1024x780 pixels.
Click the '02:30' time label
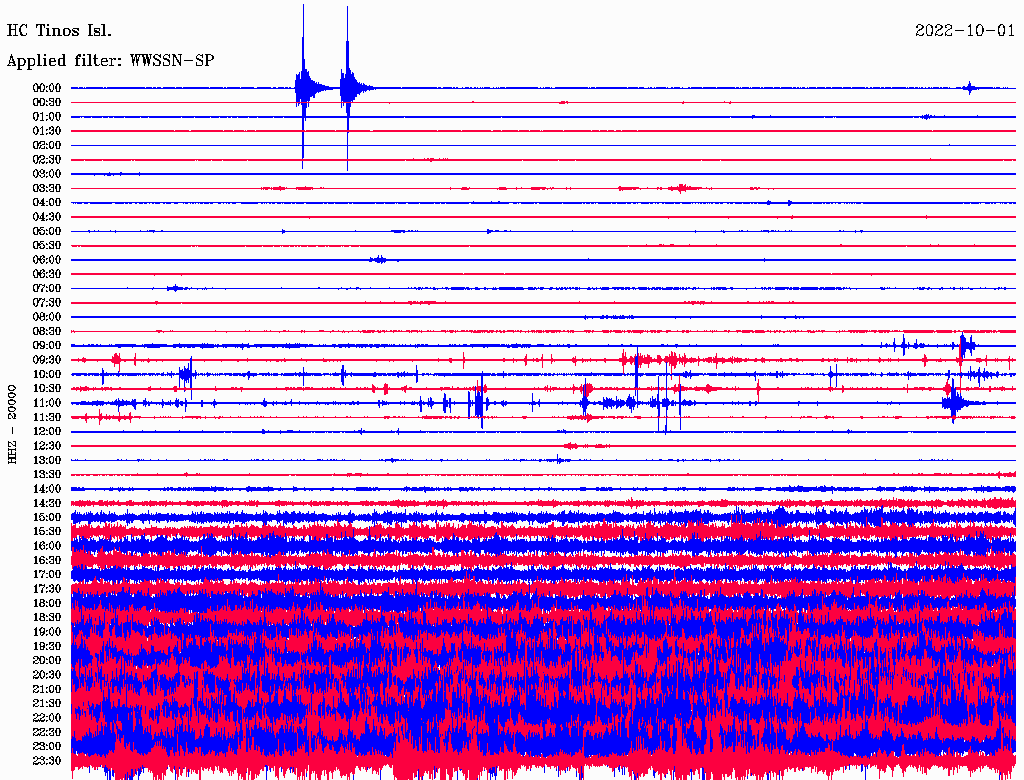(x=47, y=160)
